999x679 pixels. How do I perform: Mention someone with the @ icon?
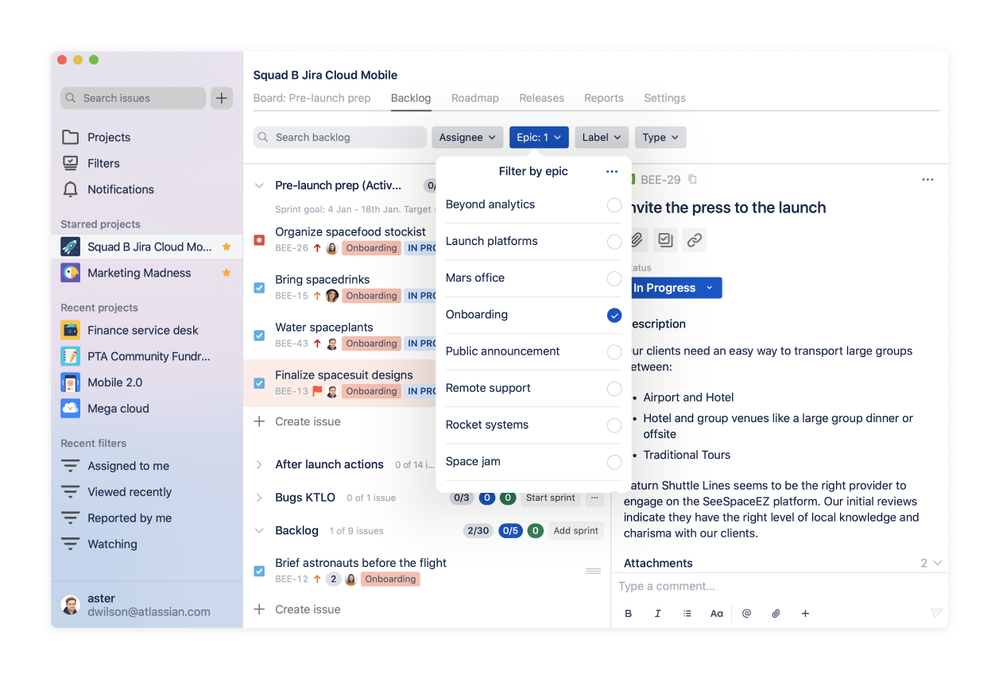(746, 613)
